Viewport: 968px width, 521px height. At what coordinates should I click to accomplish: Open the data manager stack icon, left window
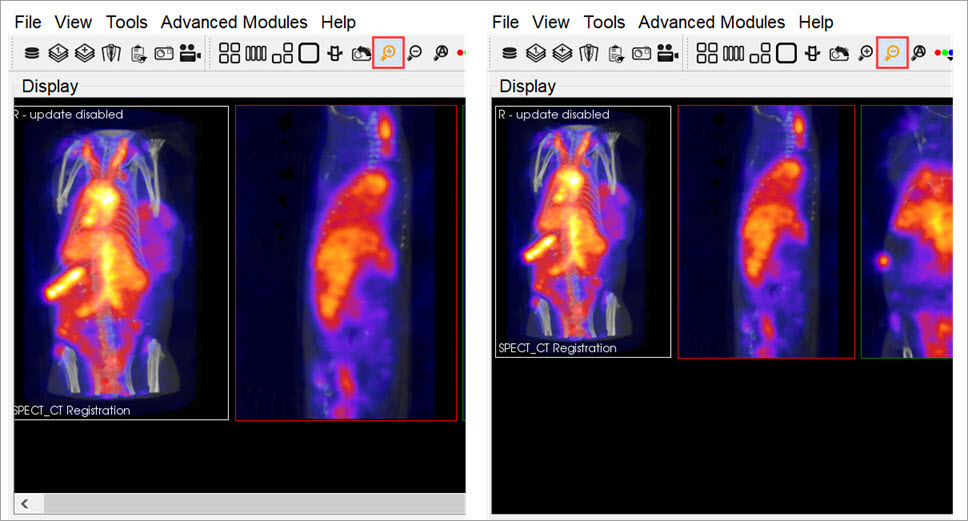click(x=32, y=53)
